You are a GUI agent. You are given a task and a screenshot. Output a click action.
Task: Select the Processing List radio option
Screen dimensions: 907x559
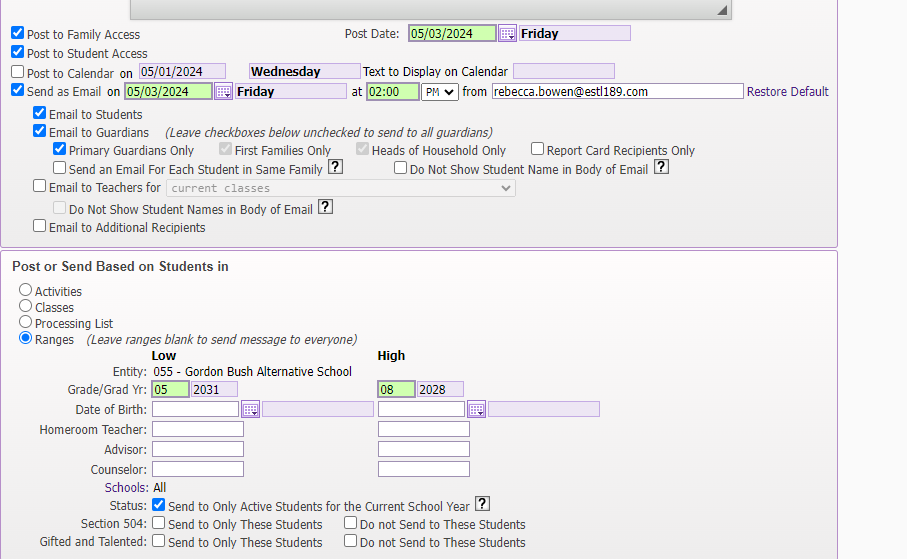click(26, 322)
